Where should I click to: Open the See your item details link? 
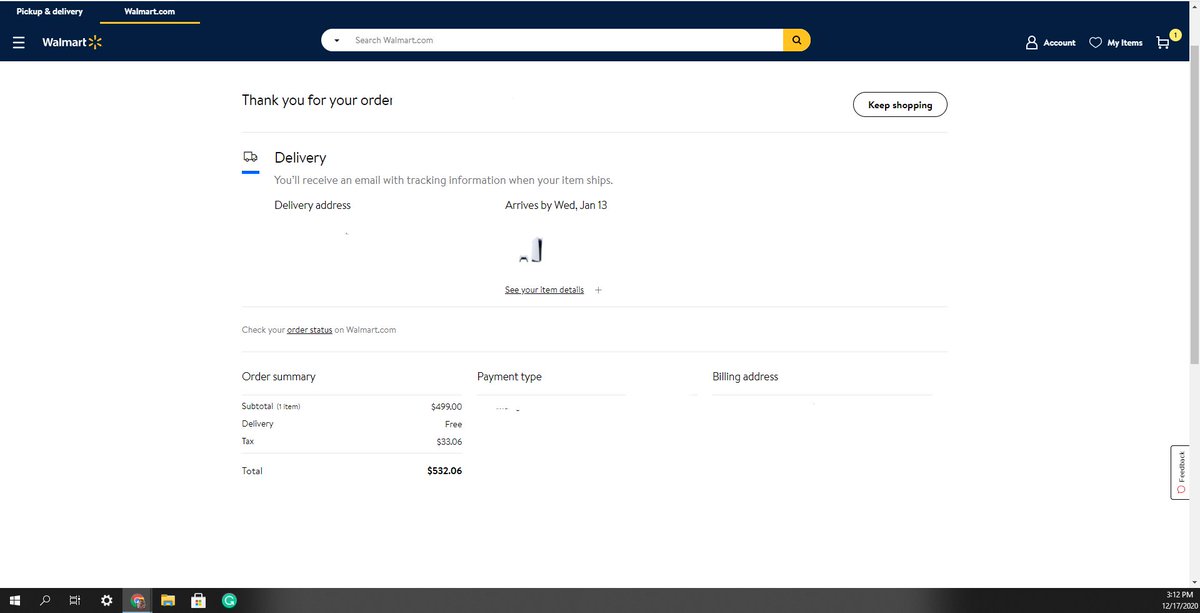click(544, 290)
